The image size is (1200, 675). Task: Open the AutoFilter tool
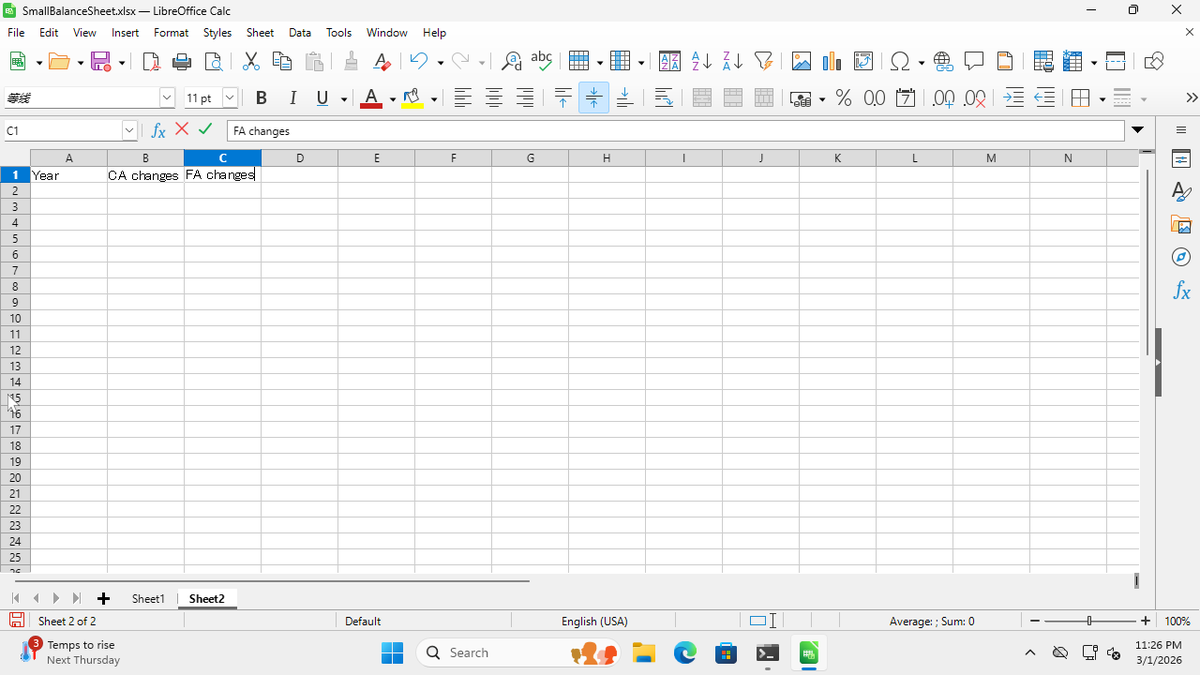pyautogui.click(x=763, y=61)
